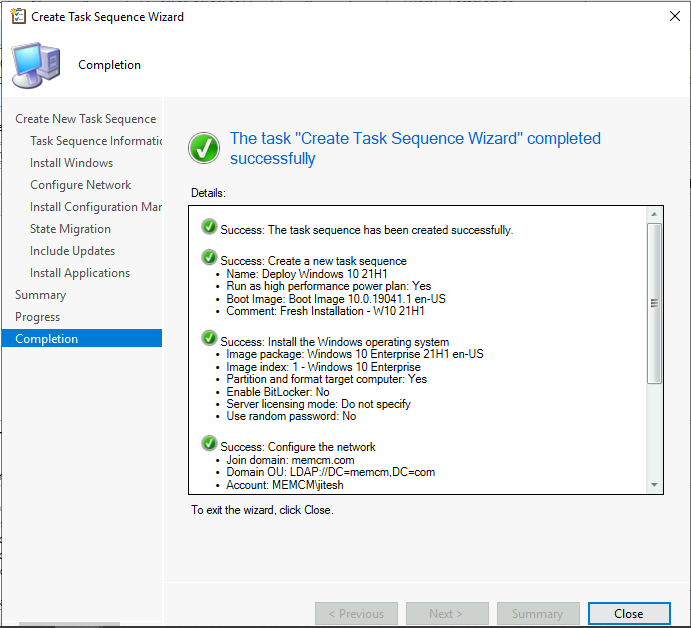Click 'Enable BitLocker: No' line
Screen dimensions: 691x628
[x=278, y=392]
